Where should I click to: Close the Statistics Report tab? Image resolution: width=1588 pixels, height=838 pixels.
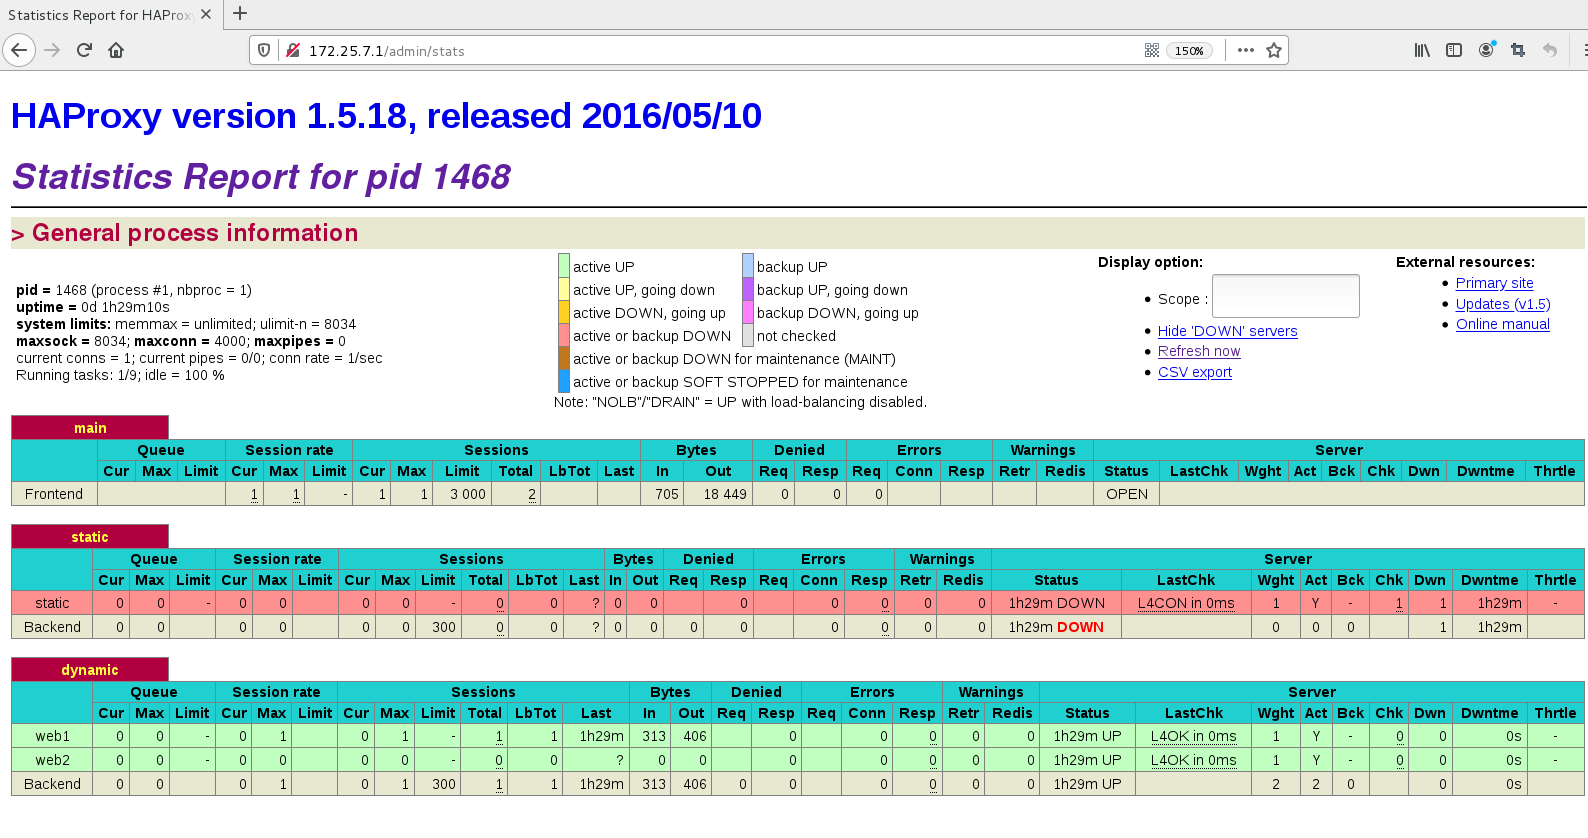click(206, 15)
